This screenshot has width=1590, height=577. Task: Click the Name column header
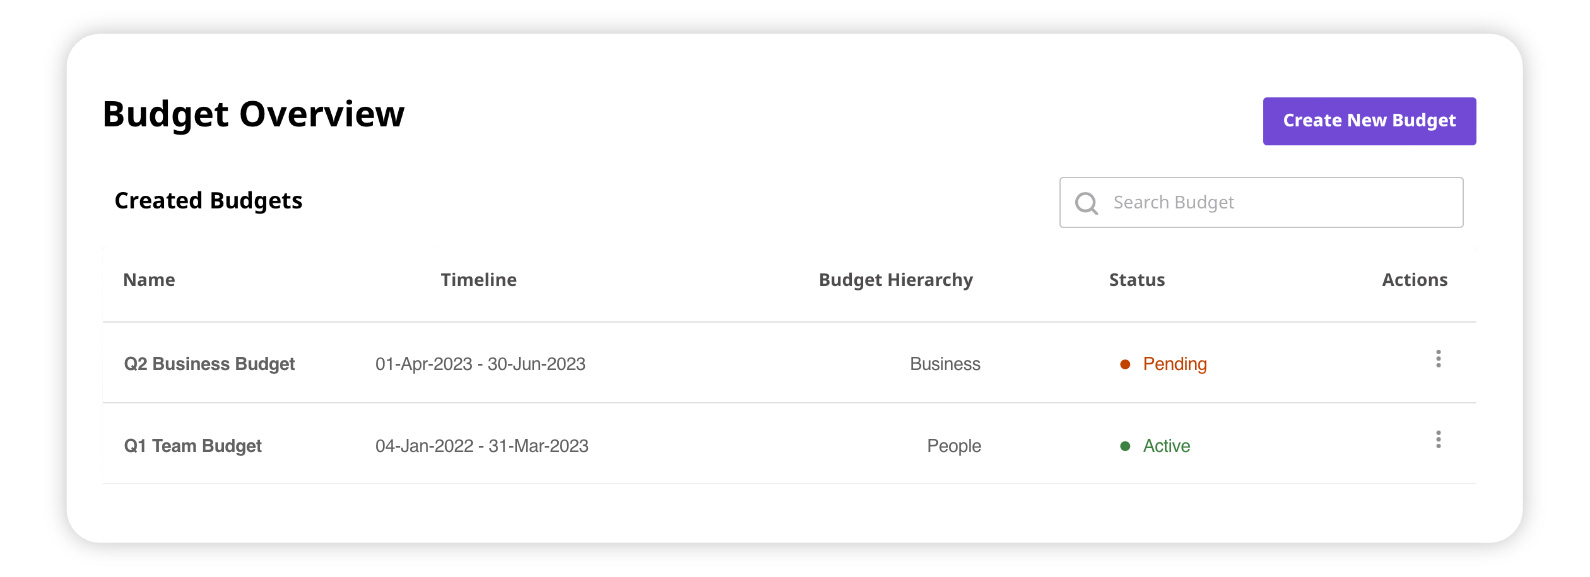[148, 280]
